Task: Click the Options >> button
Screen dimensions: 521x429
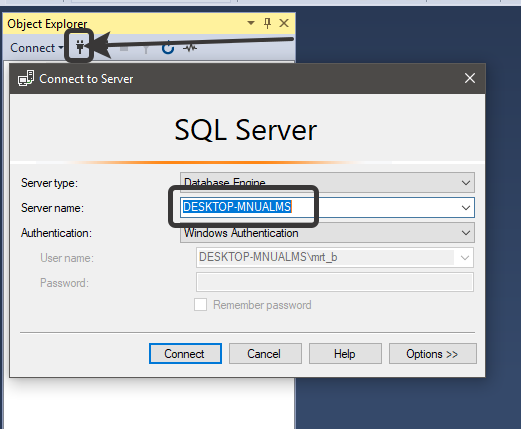Action: [x=433, y=354]
